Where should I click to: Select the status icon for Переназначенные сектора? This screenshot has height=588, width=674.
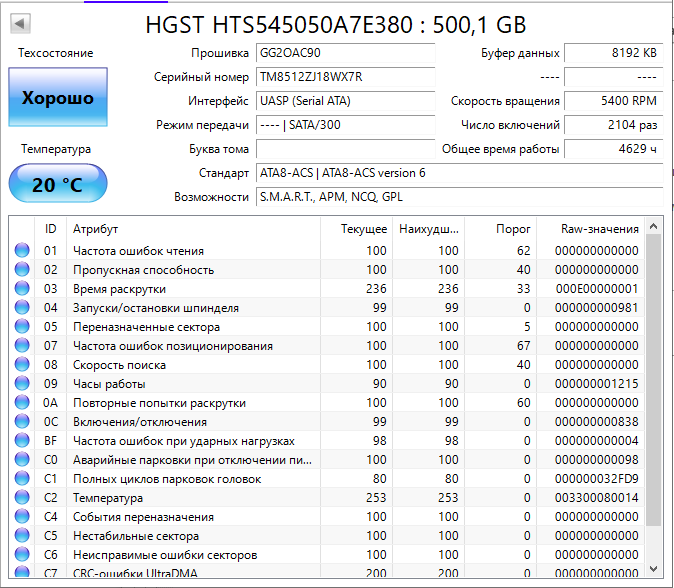coord(22,327)
